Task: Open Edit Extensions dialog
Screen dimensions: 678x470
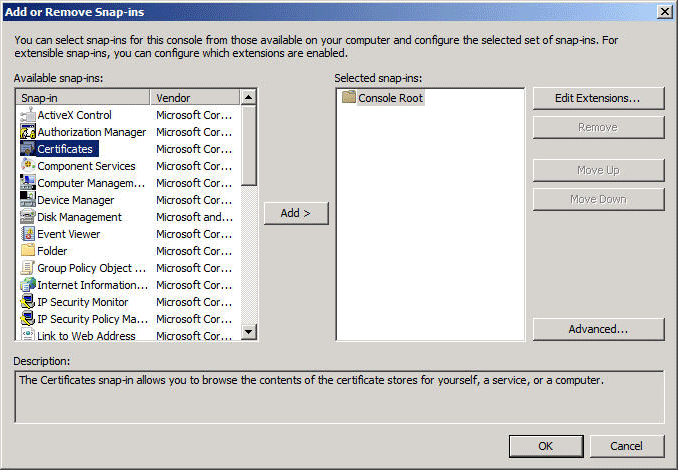Action: point(598,98)
